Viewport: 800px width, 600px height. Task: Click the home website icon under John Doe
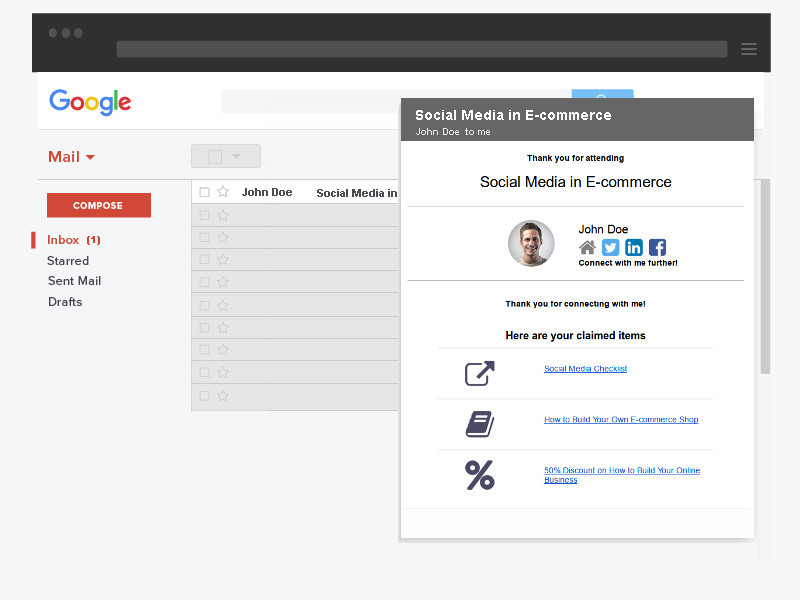(x=587, y=247)
